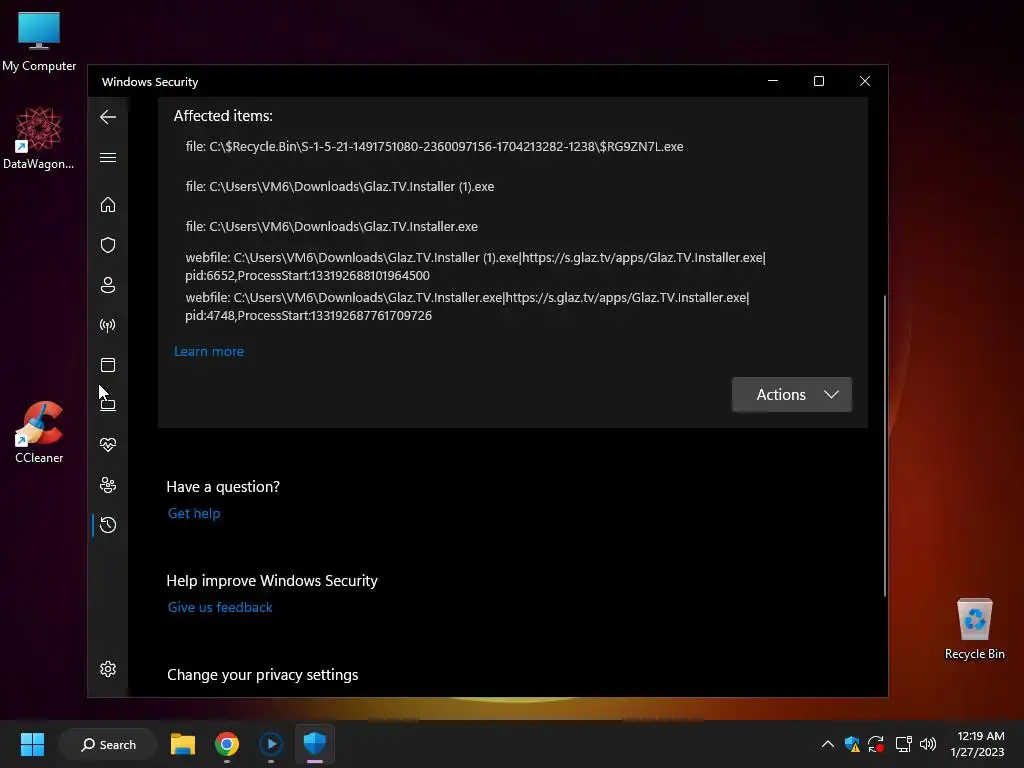Select webfile entry with pid:6652

tap(475, 266)
